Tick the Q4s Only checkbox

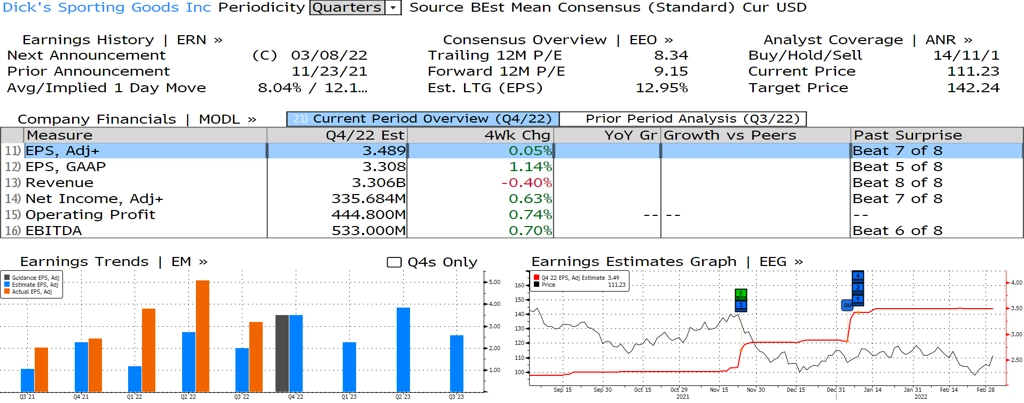click(394, 262)
